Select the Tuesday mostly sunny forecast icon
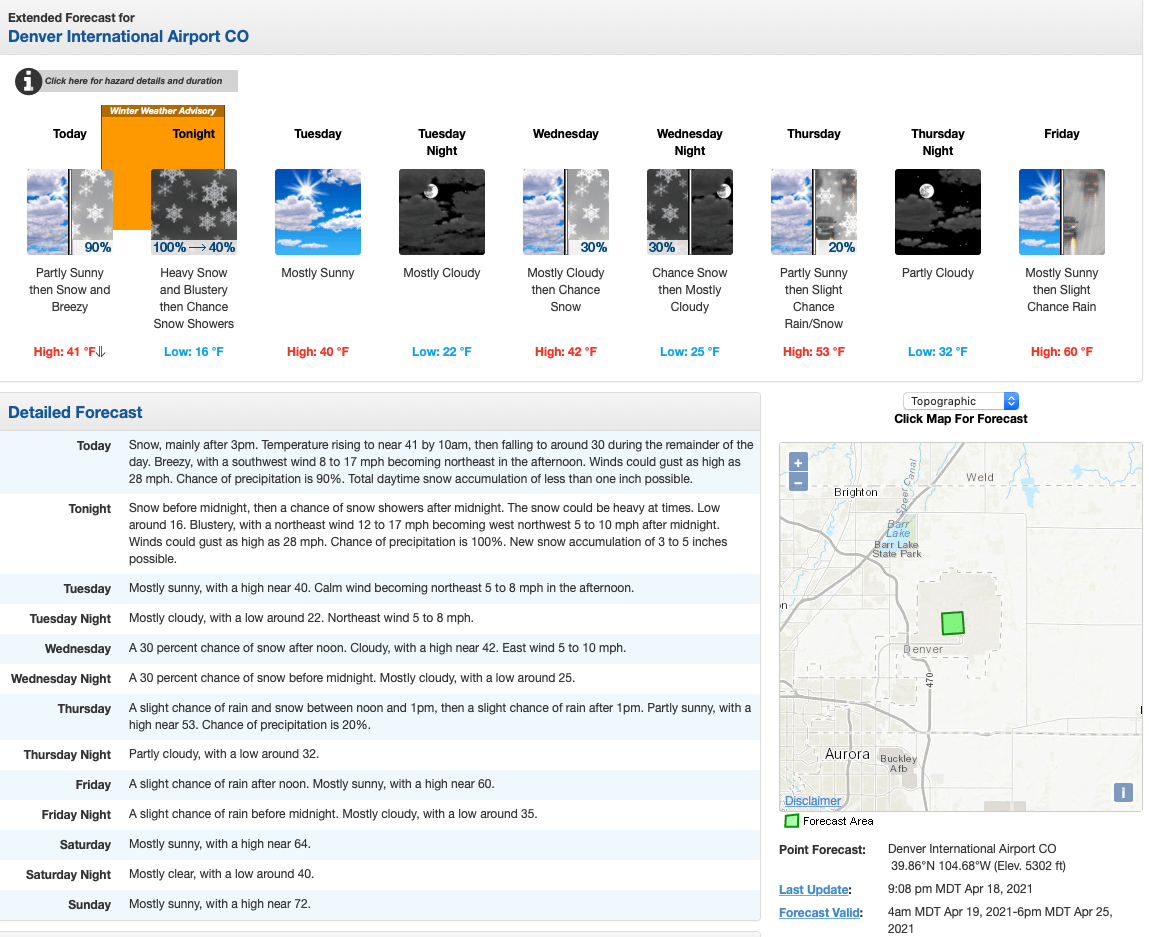1149x937 pixels. point(318,212)
